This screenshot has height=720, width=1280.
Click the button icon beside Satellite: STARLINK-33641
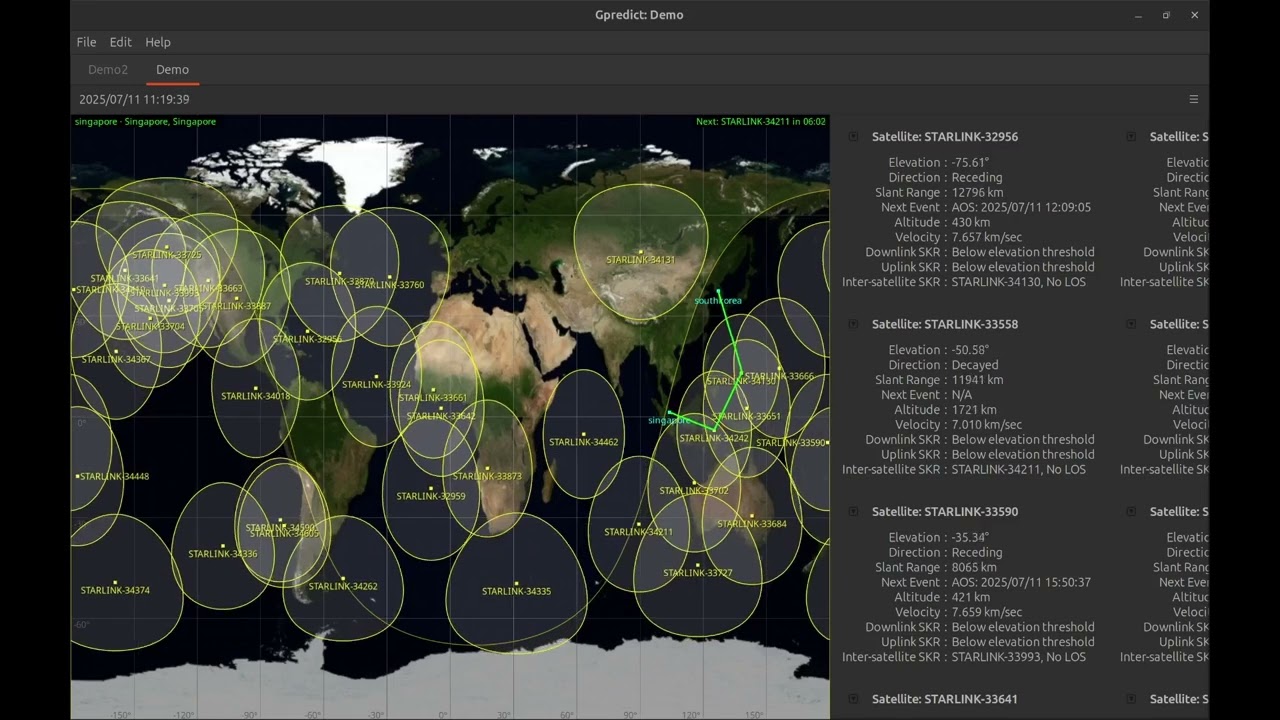853,699
